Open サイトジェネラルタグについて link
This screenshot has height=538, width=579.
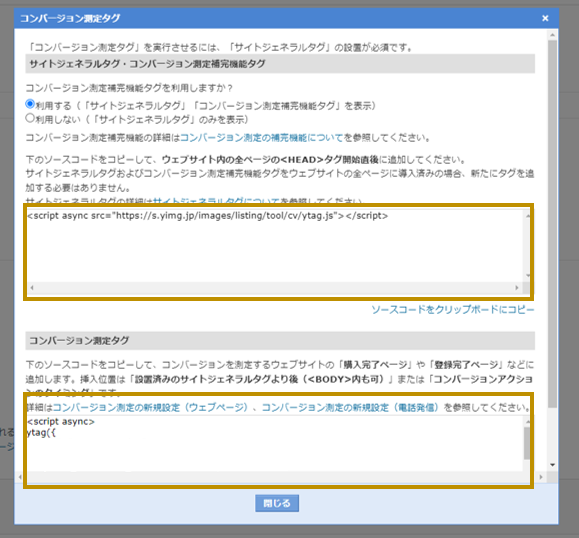[x=216, y=201]
